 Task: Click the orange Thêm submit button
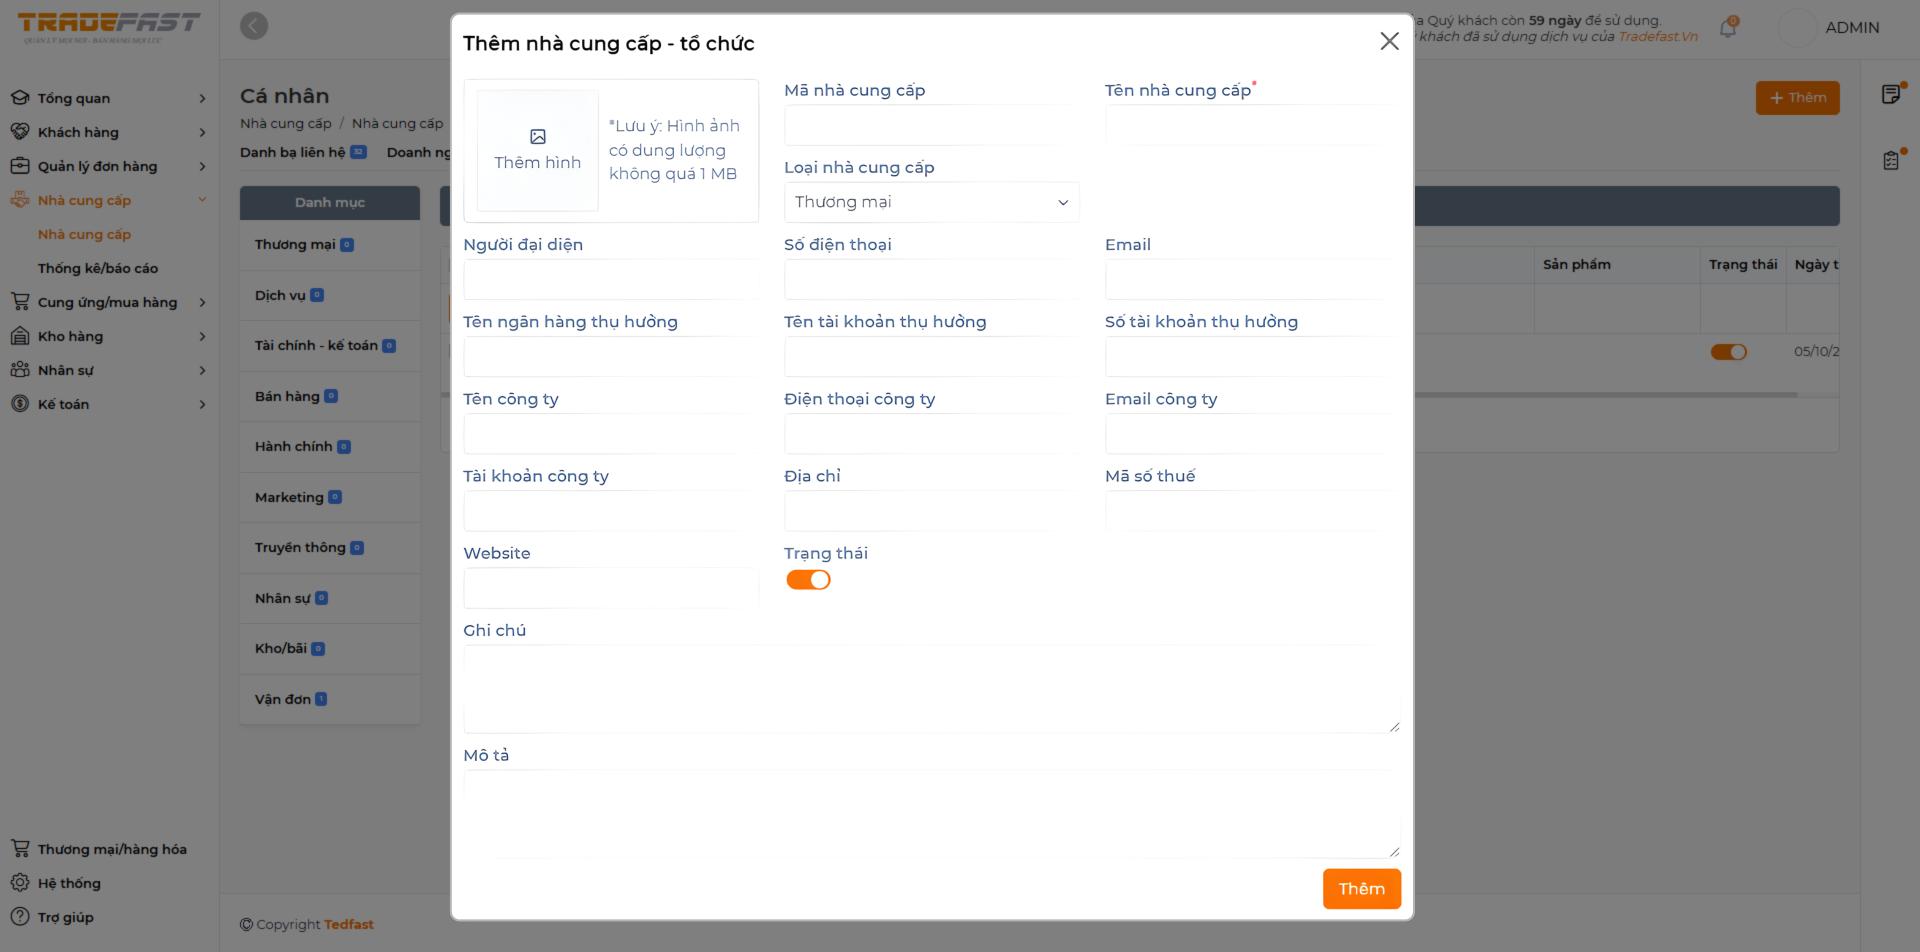(1361, 889)
